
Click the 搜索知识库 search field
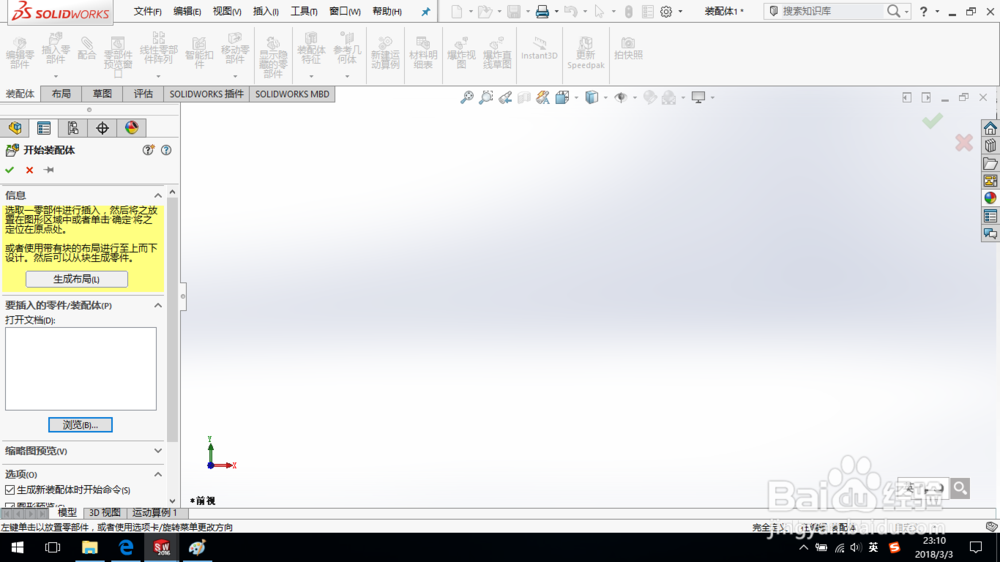830,11
